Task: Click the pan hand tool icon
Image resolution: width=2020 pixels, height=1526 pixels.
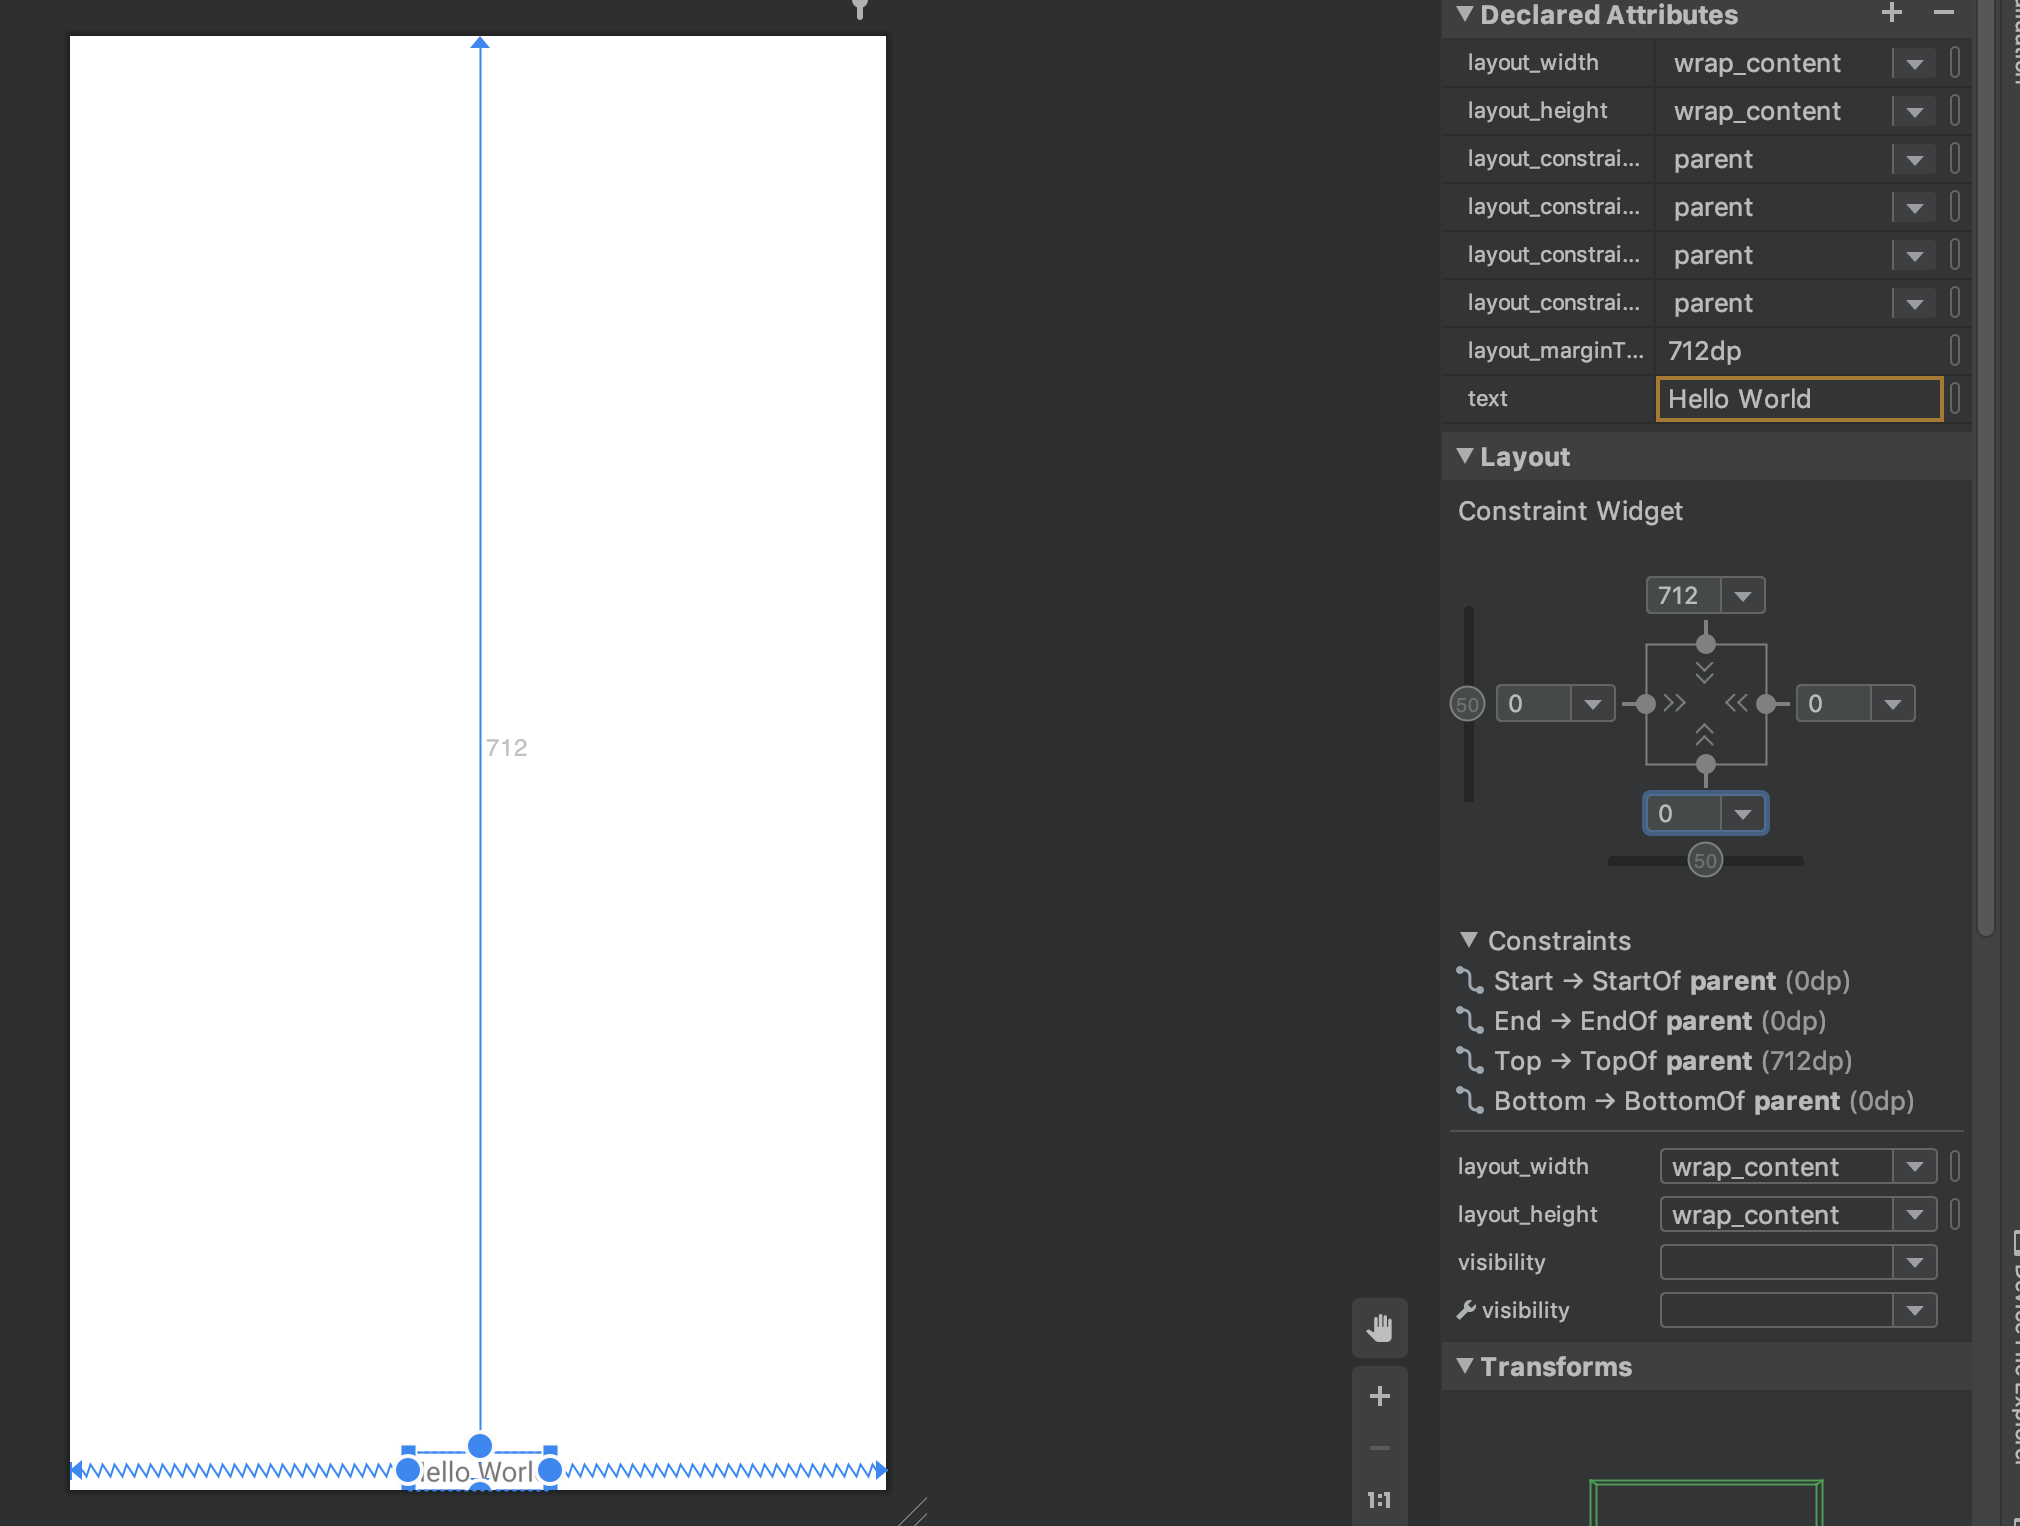Action: pyautogui.click(x=1380, y=1328)
